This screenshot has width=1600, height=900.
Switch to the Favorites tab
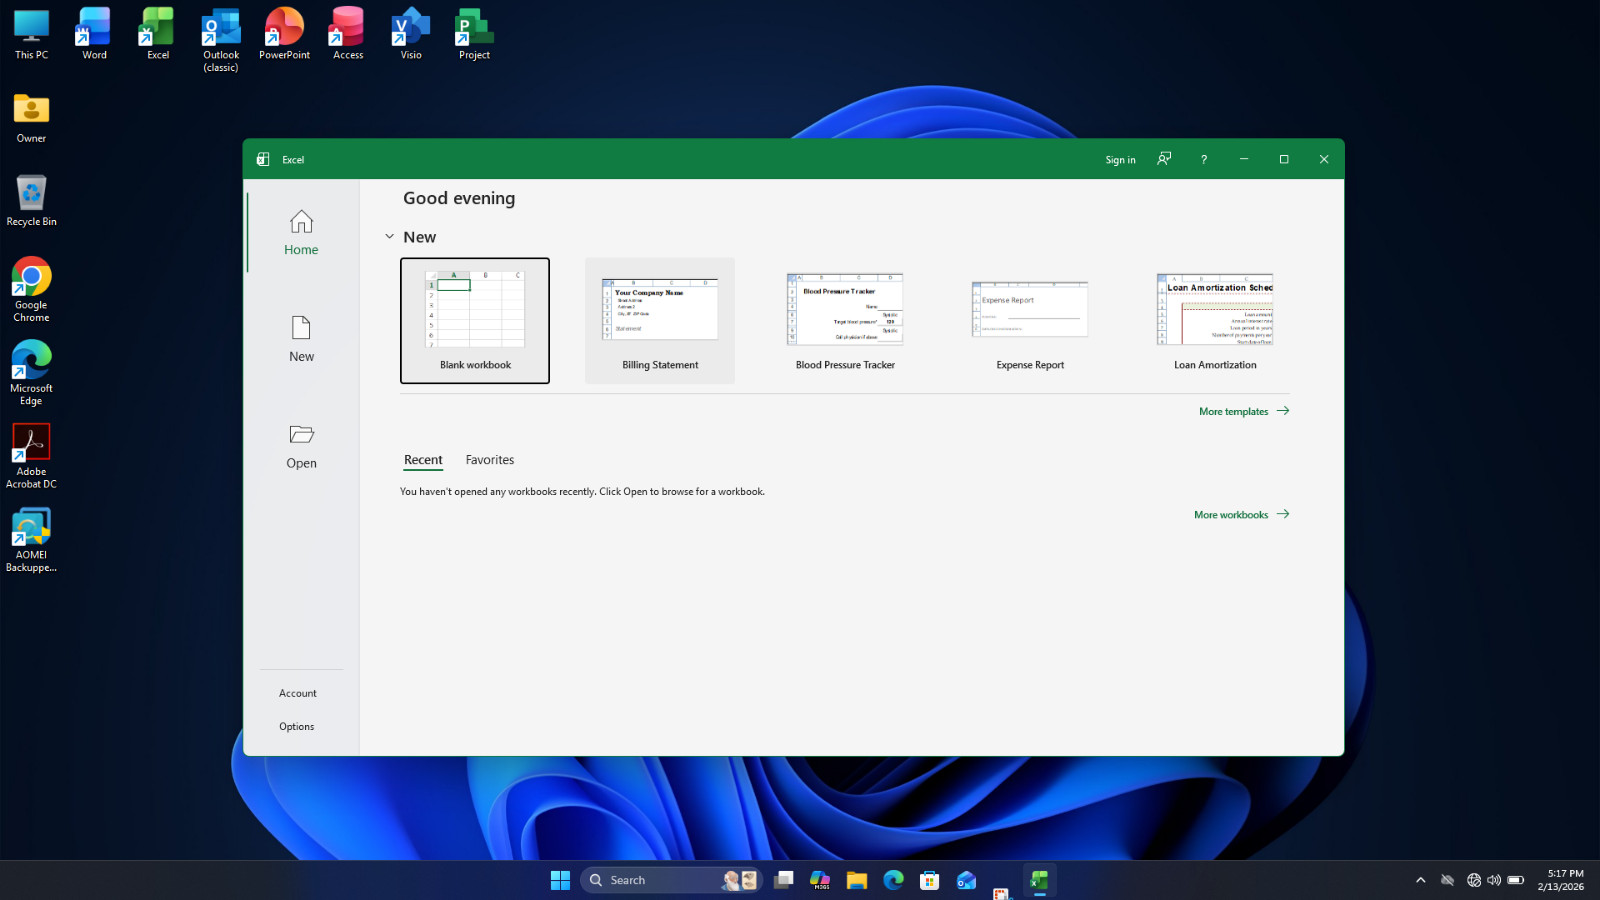490,460
